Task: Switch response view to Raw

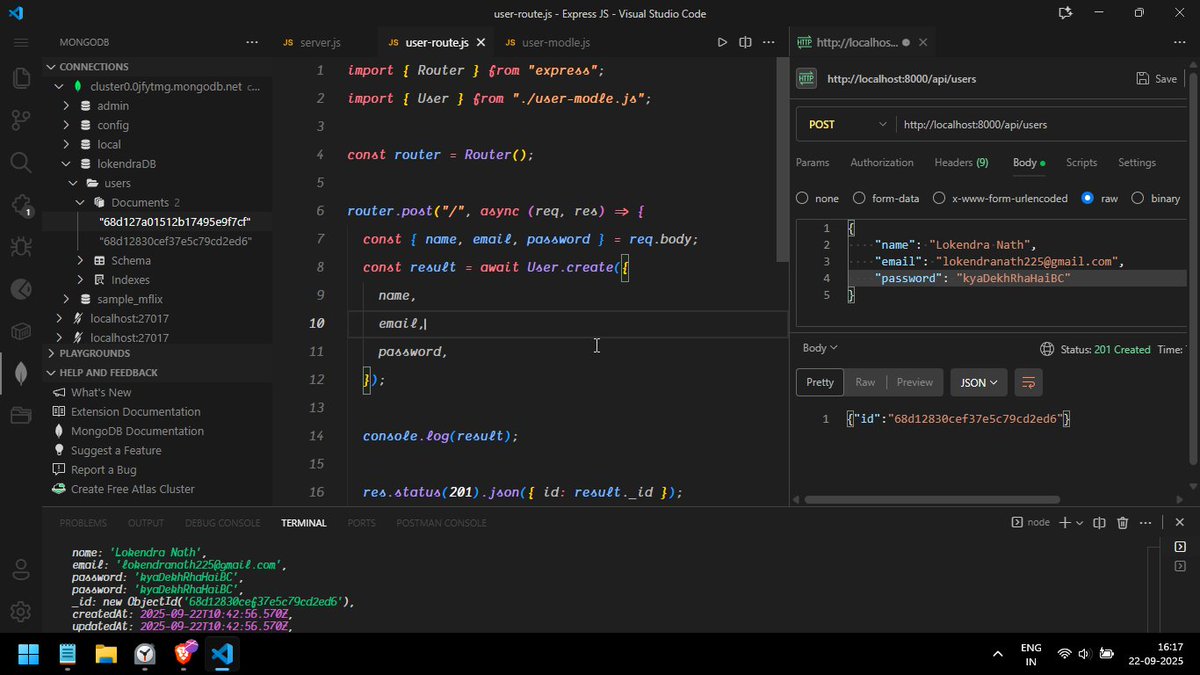Action: coord(865,382)
